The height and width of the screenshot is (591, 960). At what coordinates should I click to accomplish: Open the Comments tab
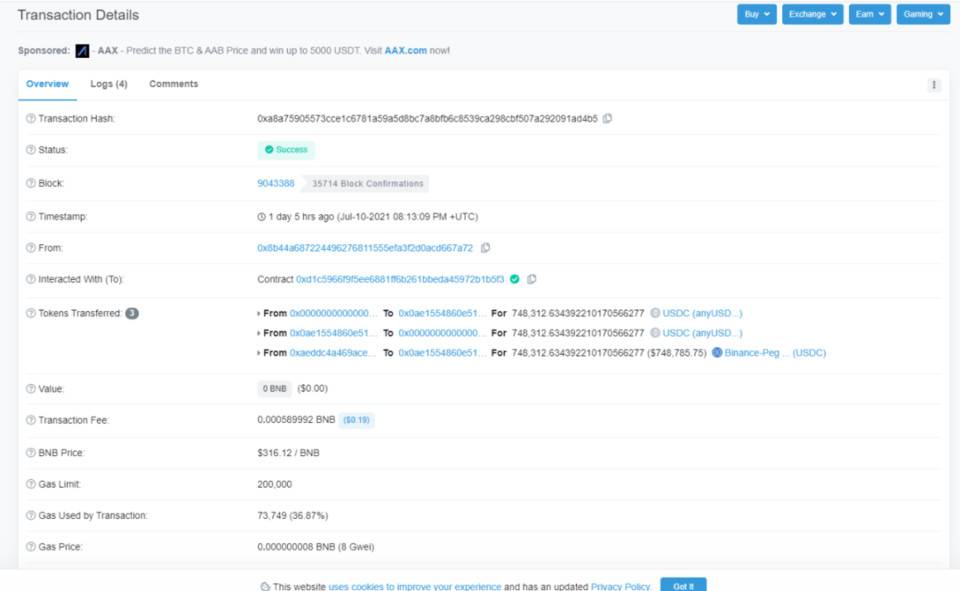point(174,84)
